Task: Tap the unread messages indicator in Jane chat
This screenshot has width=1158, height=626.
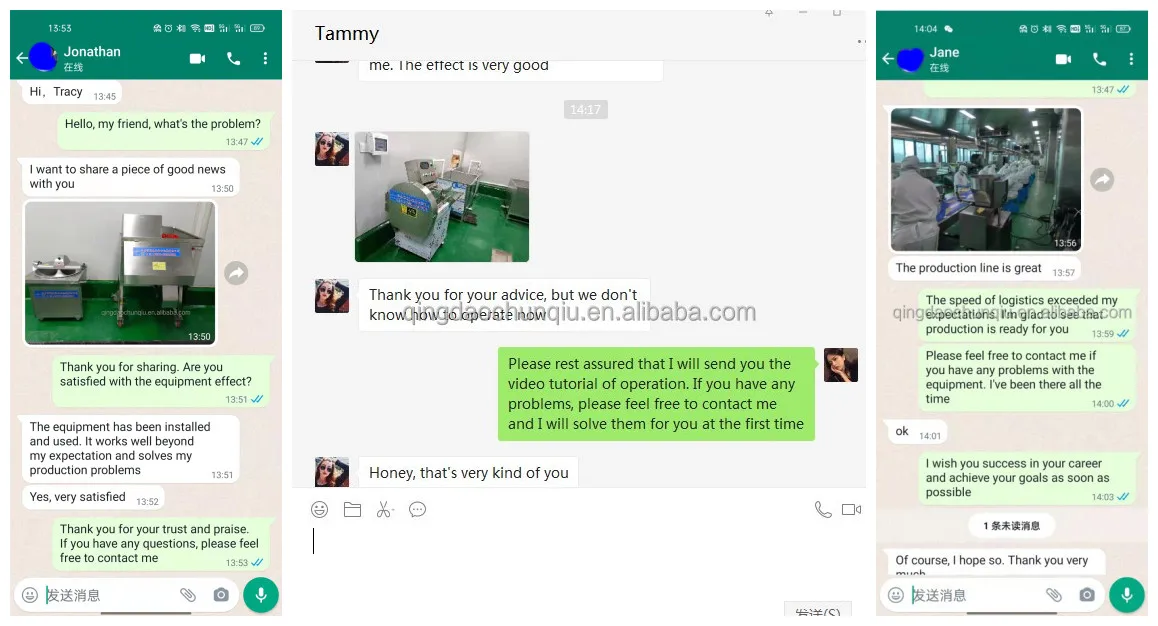Action: [x=1012, y=526]
